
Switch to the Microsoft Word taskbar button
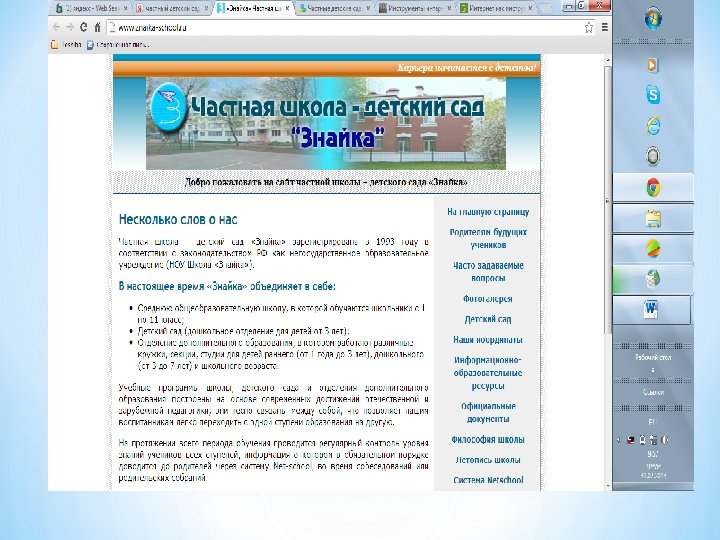click(x=652, y=310)
